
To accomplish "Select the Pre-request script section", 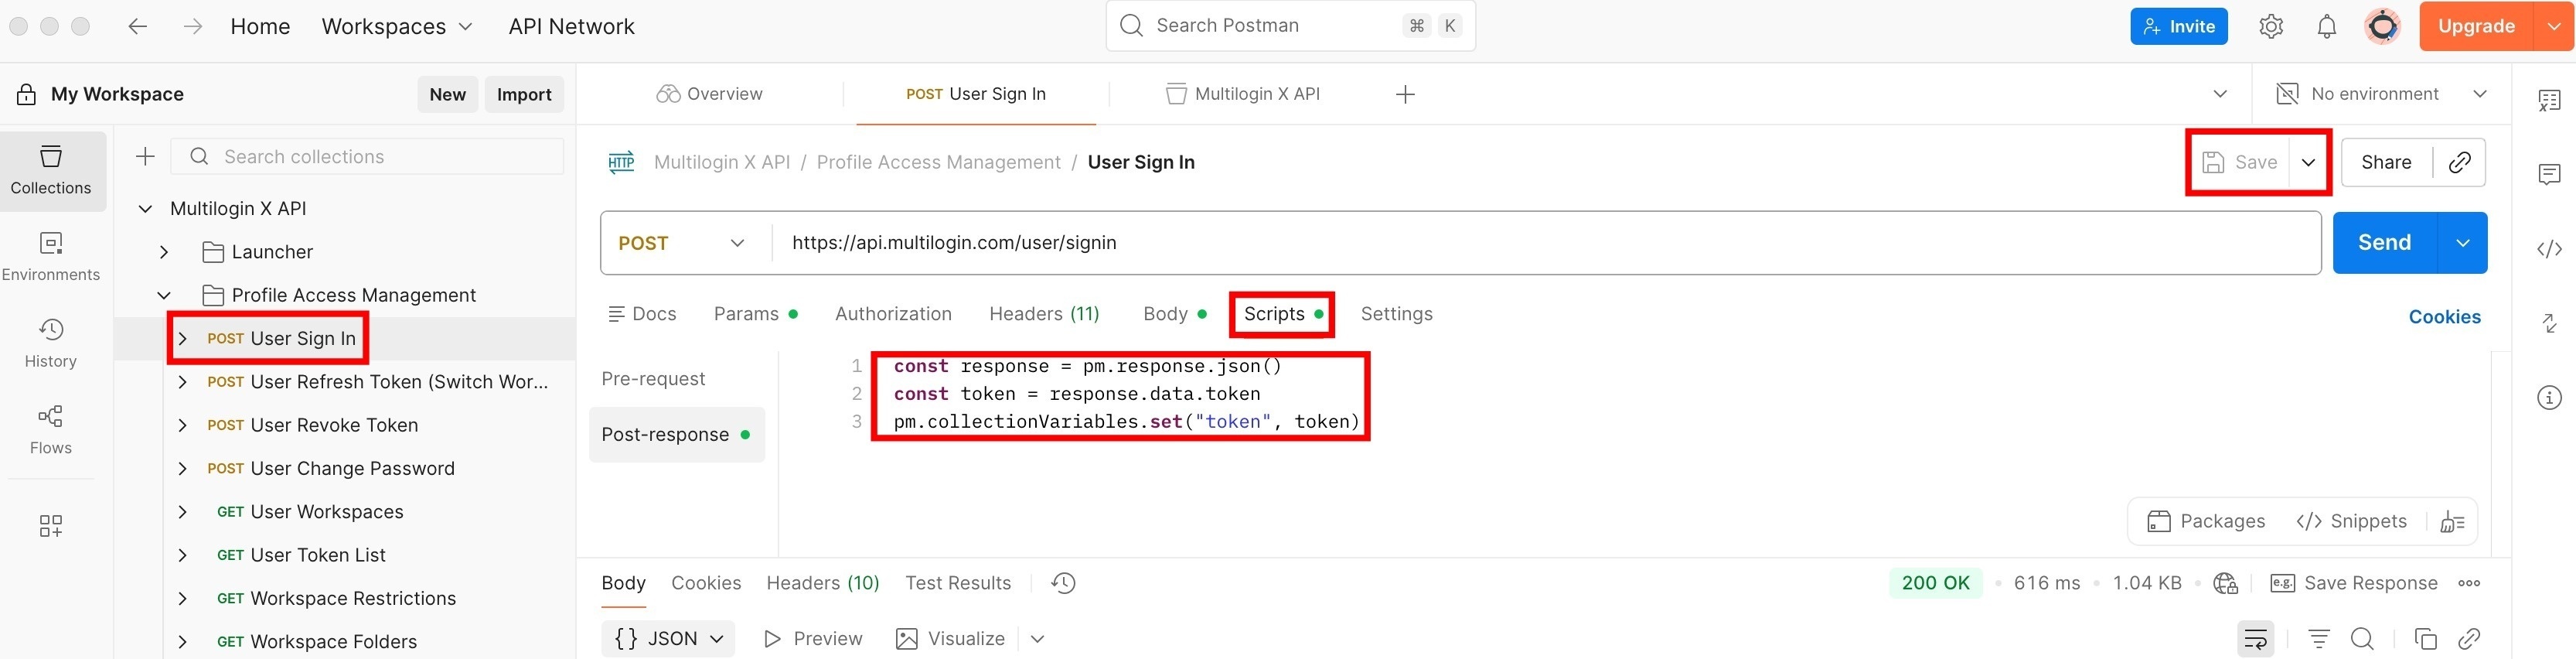I will pyautogui.click(x=654, y=379).
